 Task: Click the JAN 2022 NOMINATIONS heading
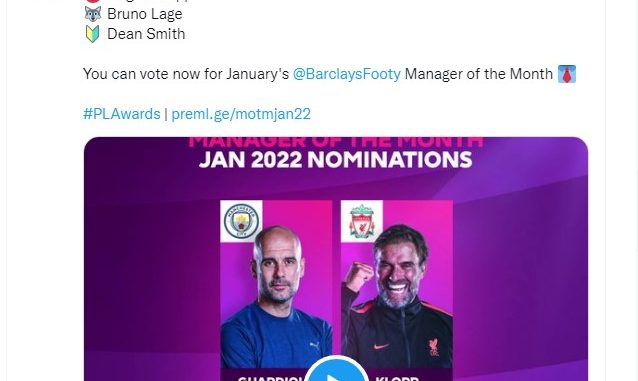pyautogui.click(x=336, y=160)
